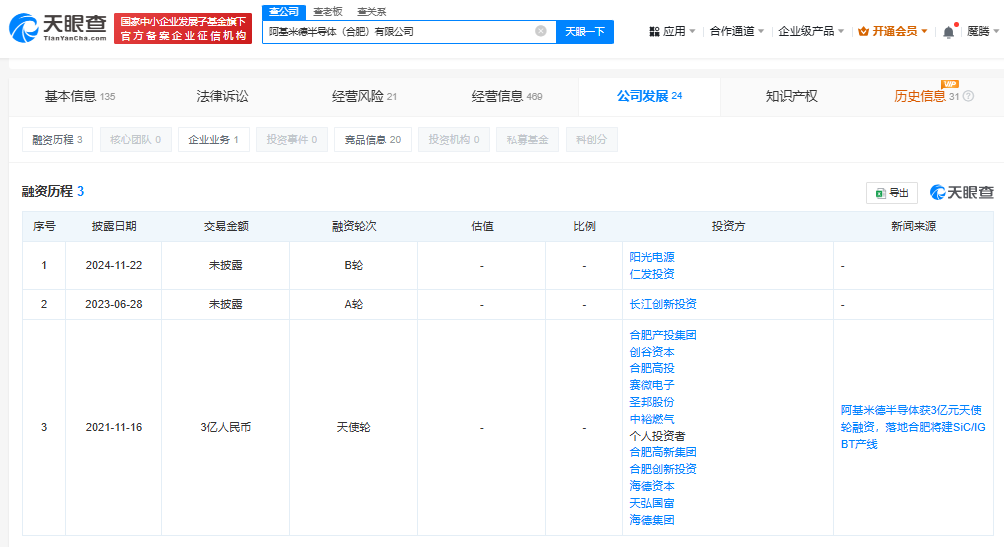Select the 核心团队 0 sub-tab

[x=136, y=140]
